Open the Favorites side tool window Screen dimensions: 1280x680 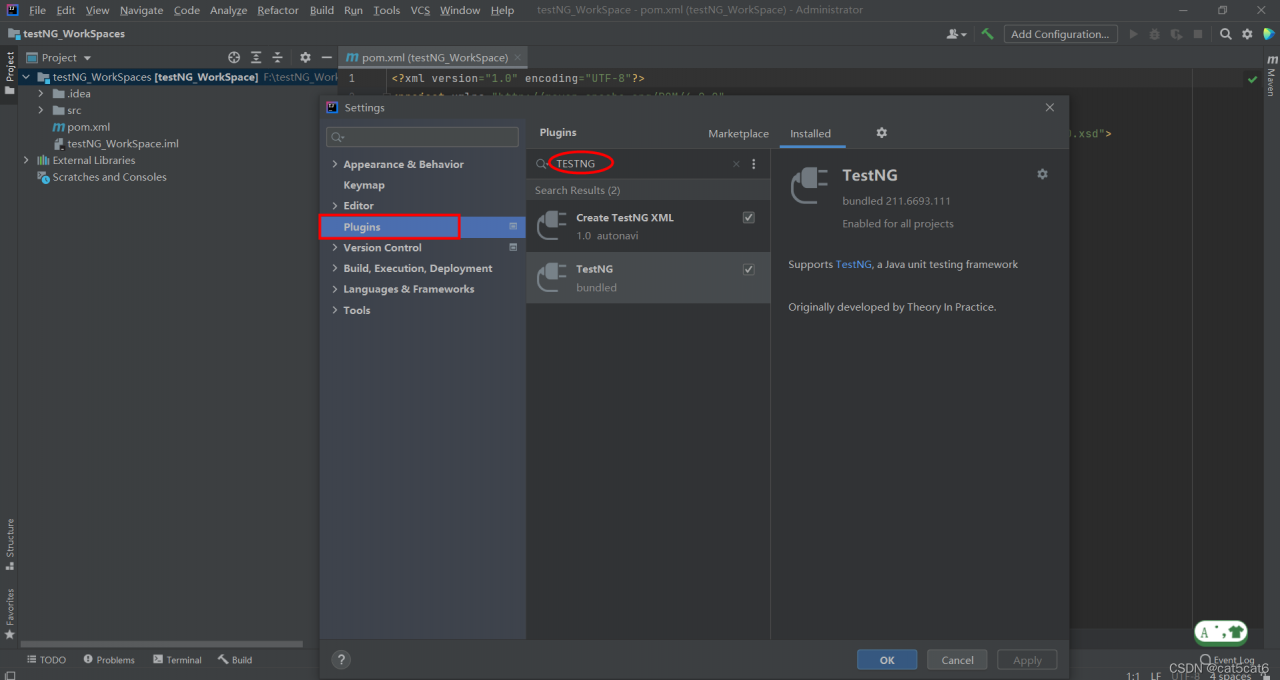click(9, 613)
